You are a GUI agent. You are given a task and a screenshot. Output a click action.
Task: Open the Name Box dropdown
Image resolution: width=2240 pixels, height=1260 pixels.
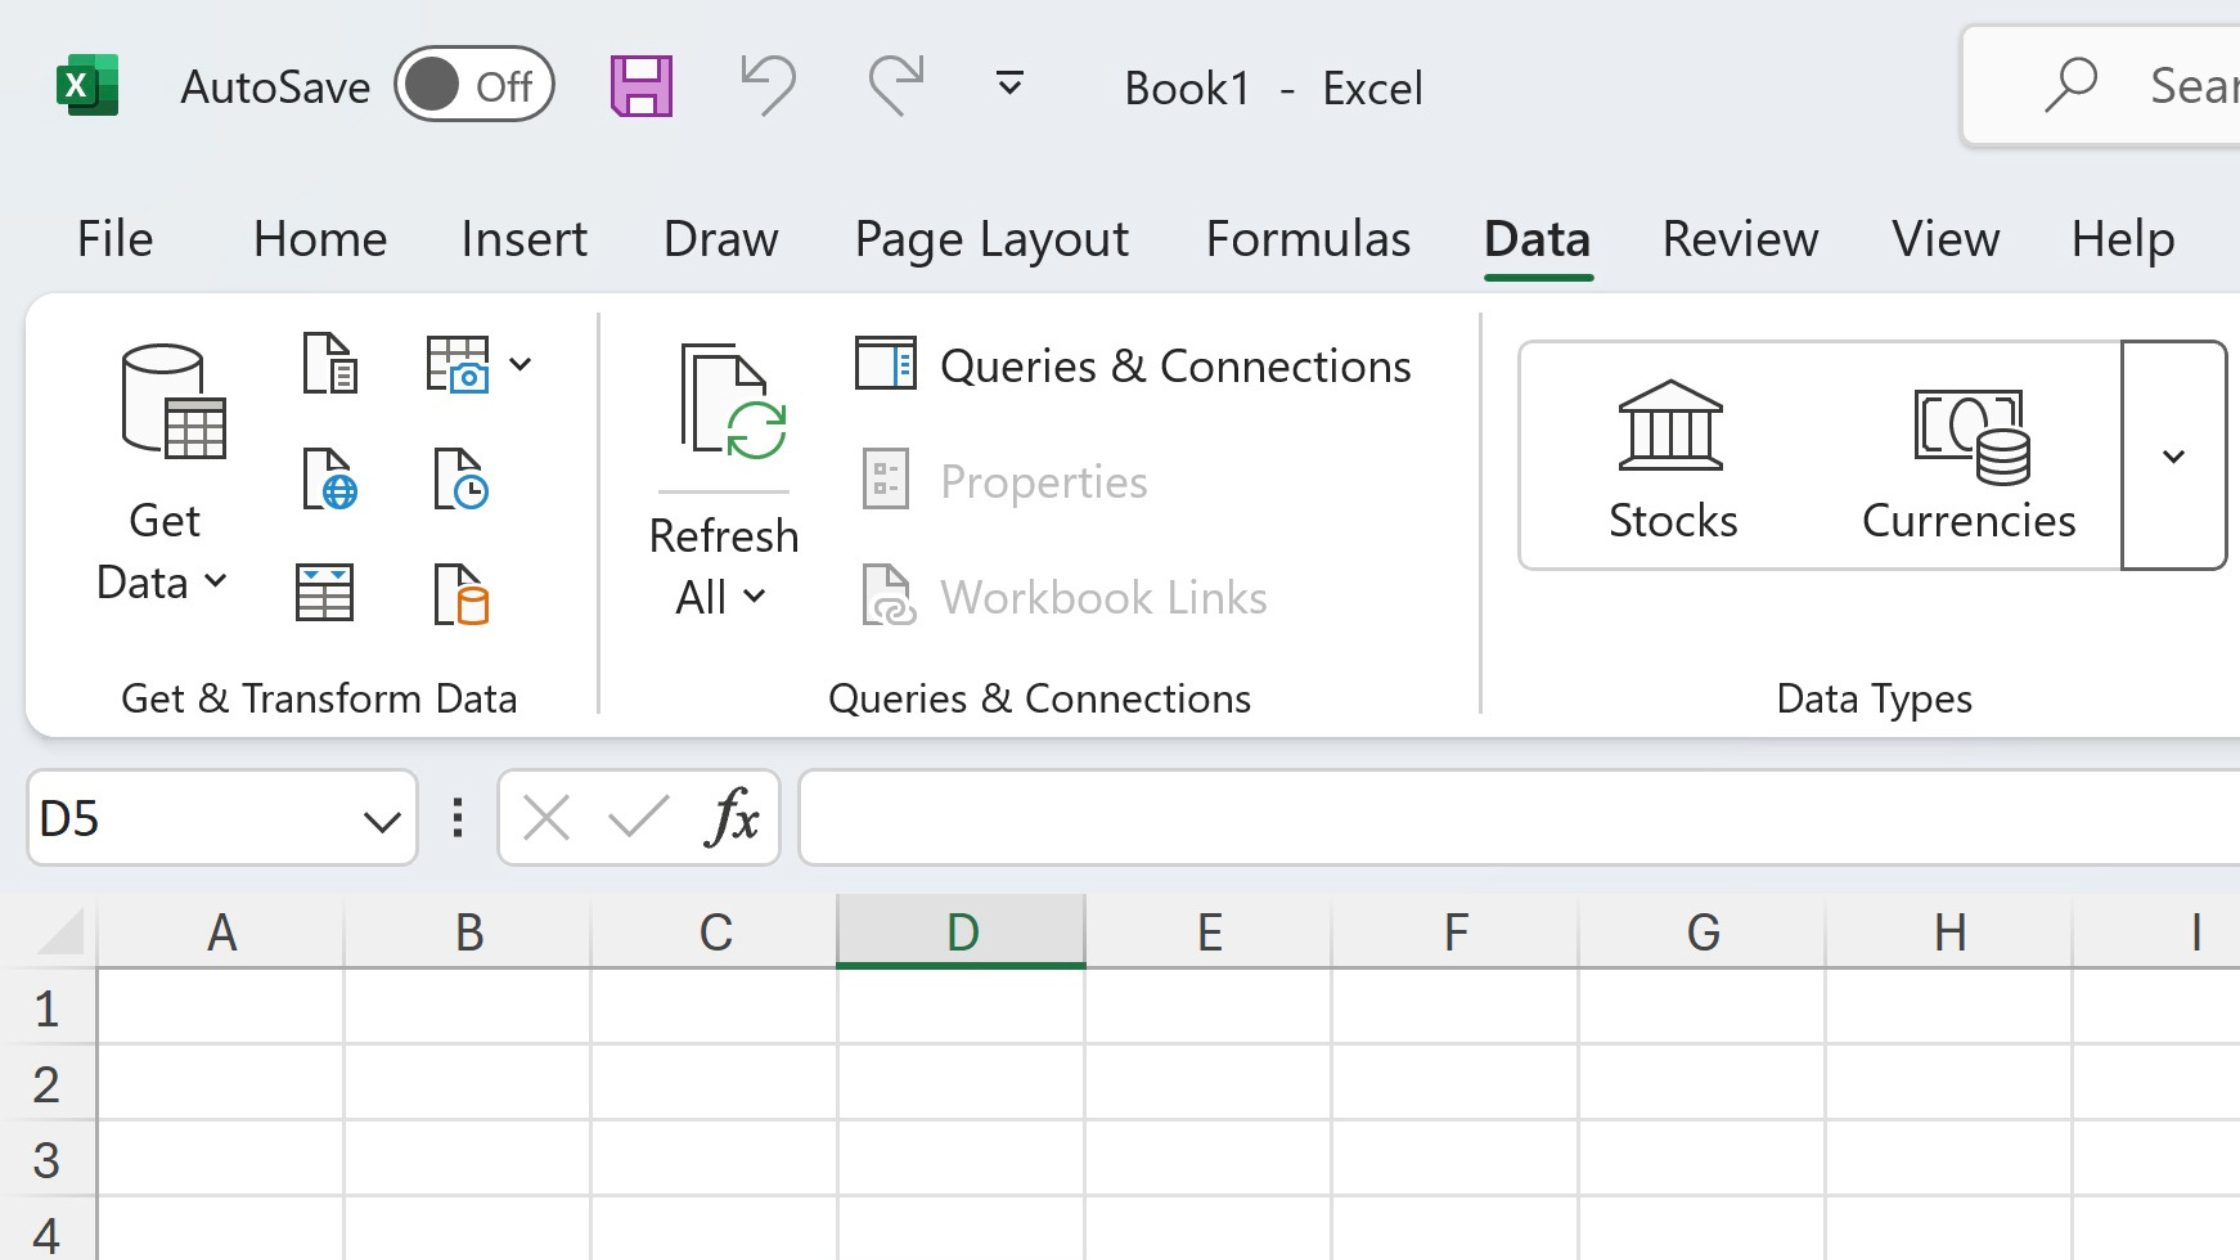382,821
